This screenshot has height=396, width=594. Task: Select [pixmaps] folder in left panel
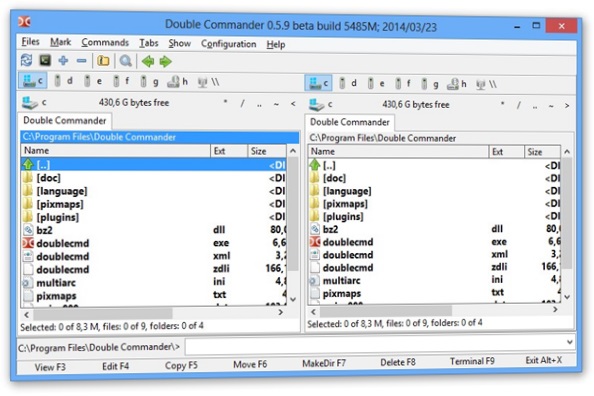[154, 204]
